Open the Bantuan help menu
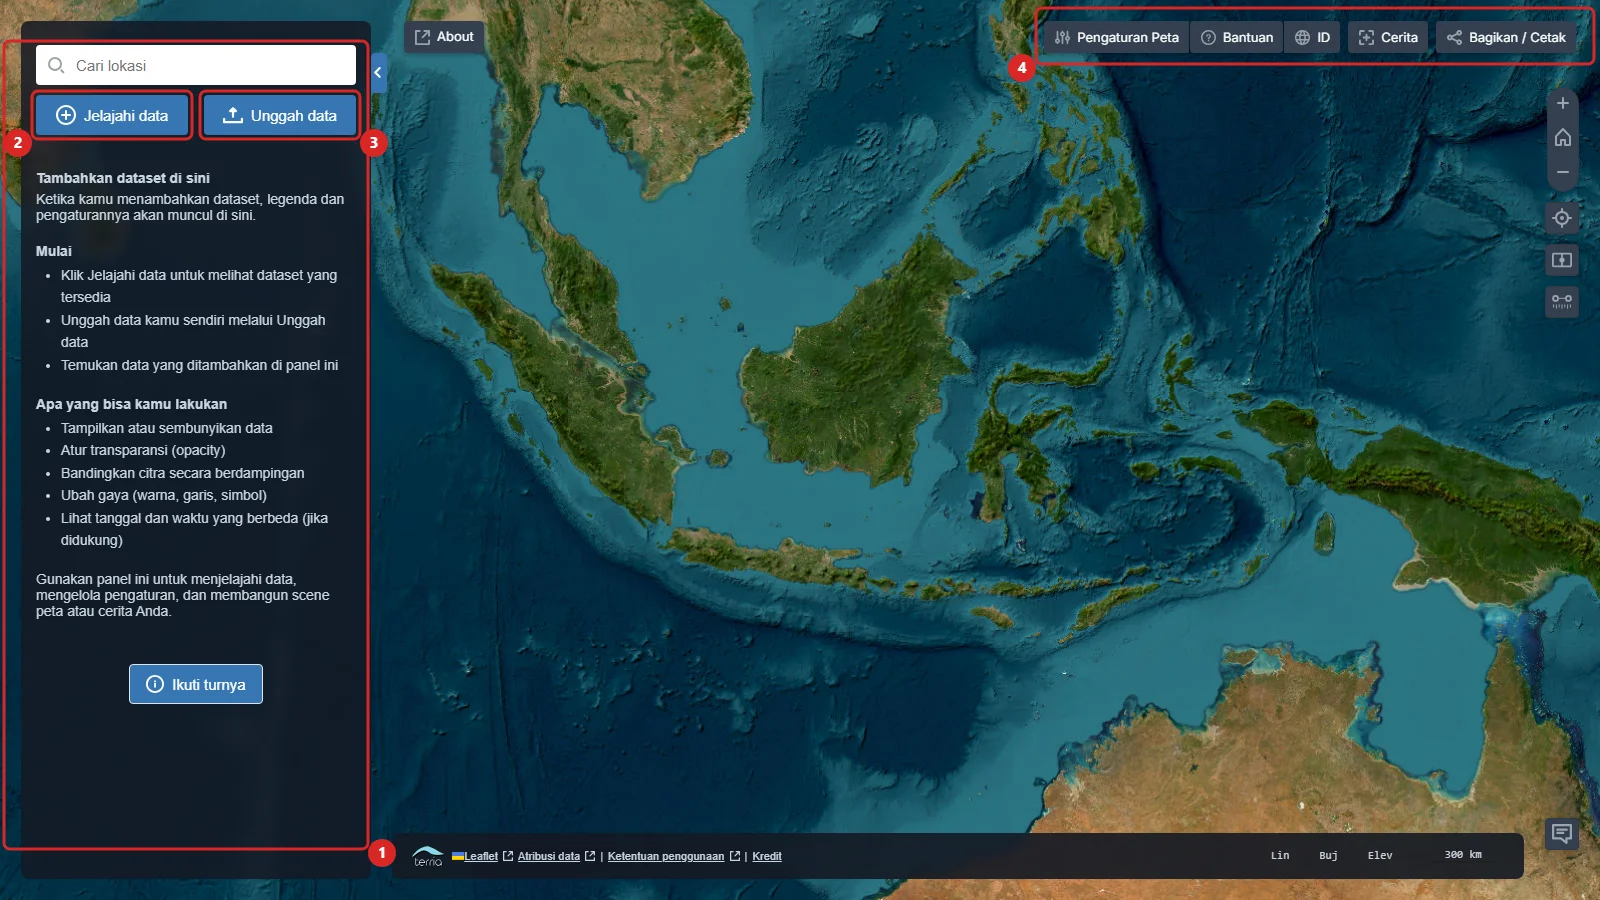1600x900 pixels. [1237, 37]
